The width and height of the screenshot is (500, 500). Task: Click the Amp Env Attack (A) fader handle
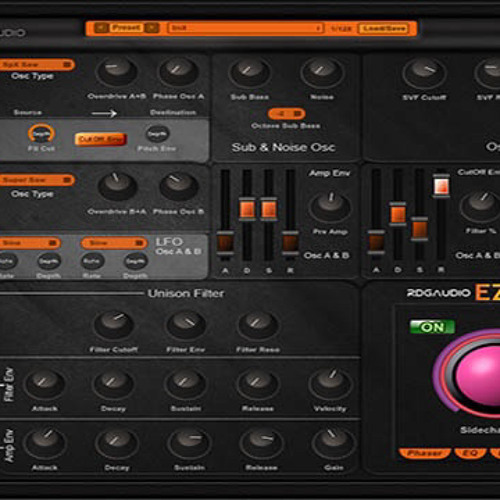(x=225, y=243)
